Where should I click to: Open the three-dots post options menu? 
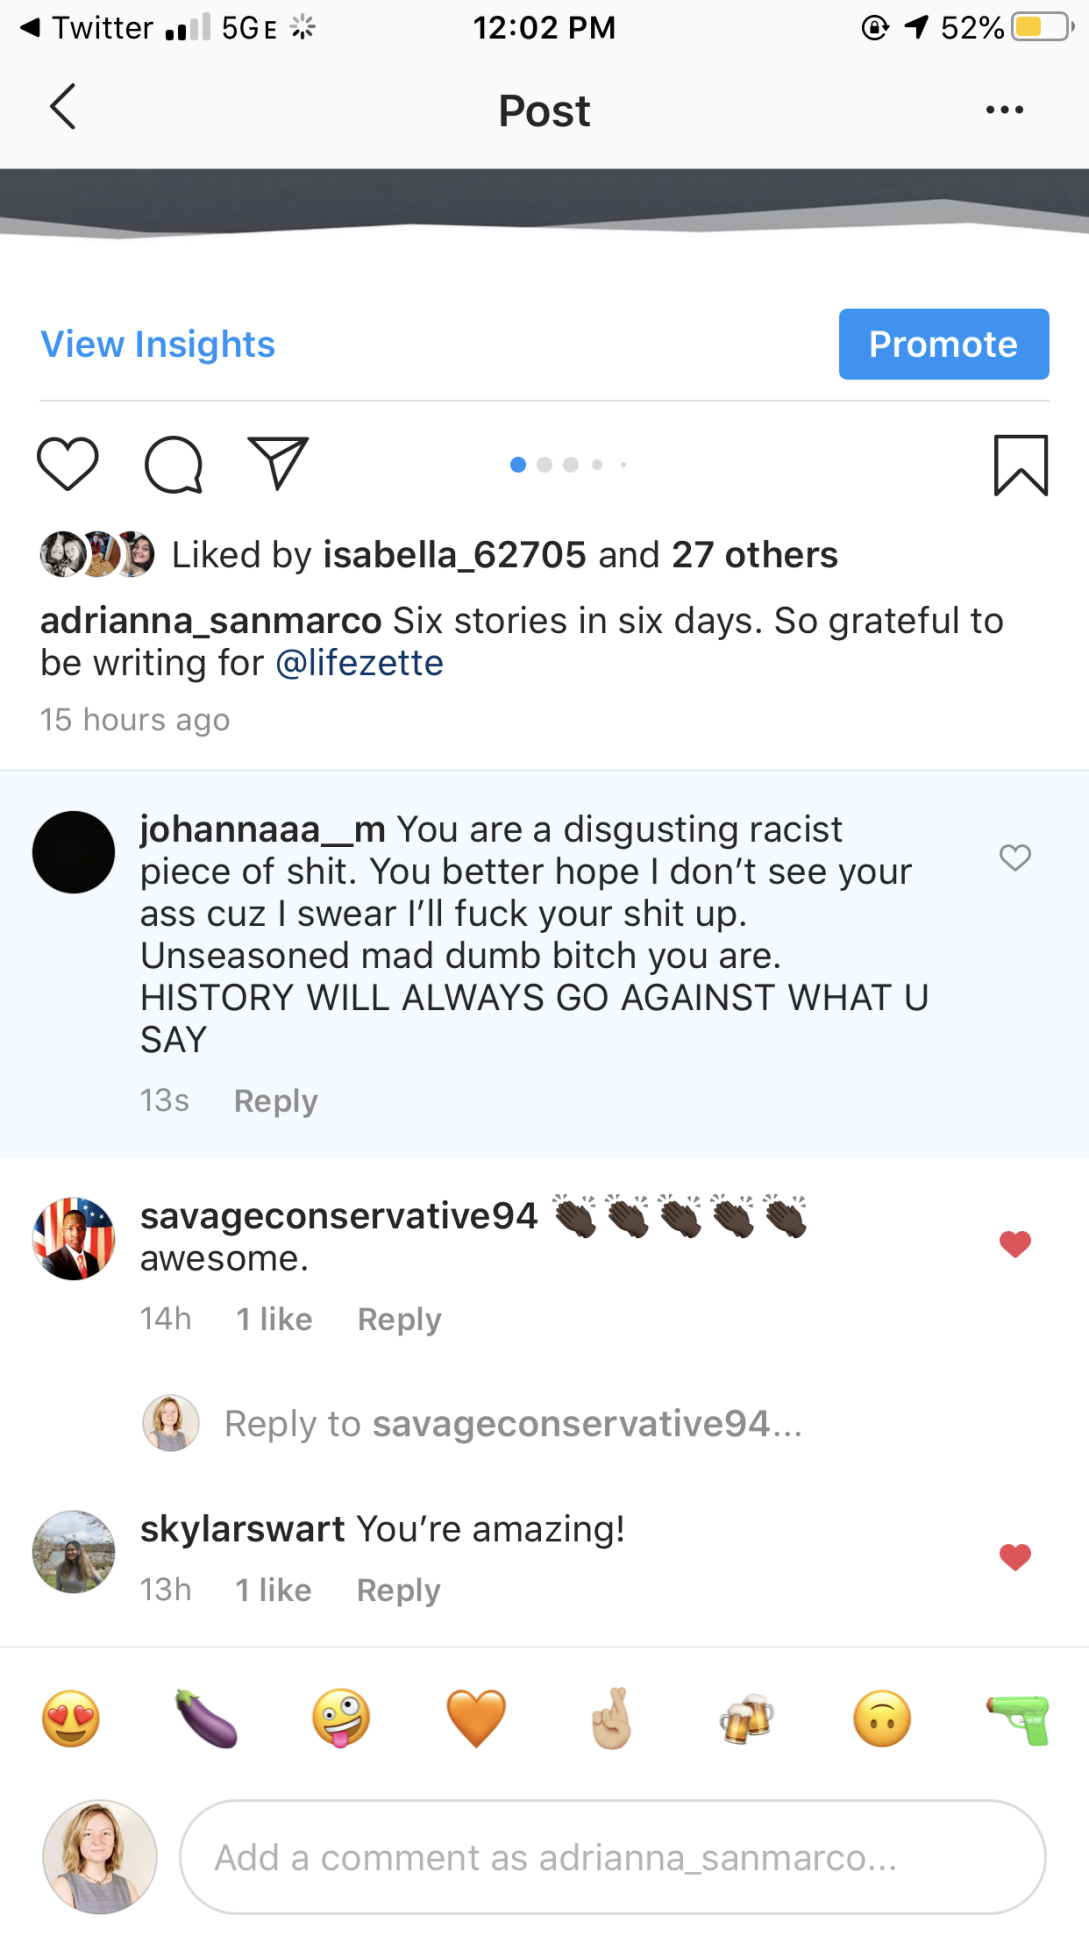click(1004, 110)
